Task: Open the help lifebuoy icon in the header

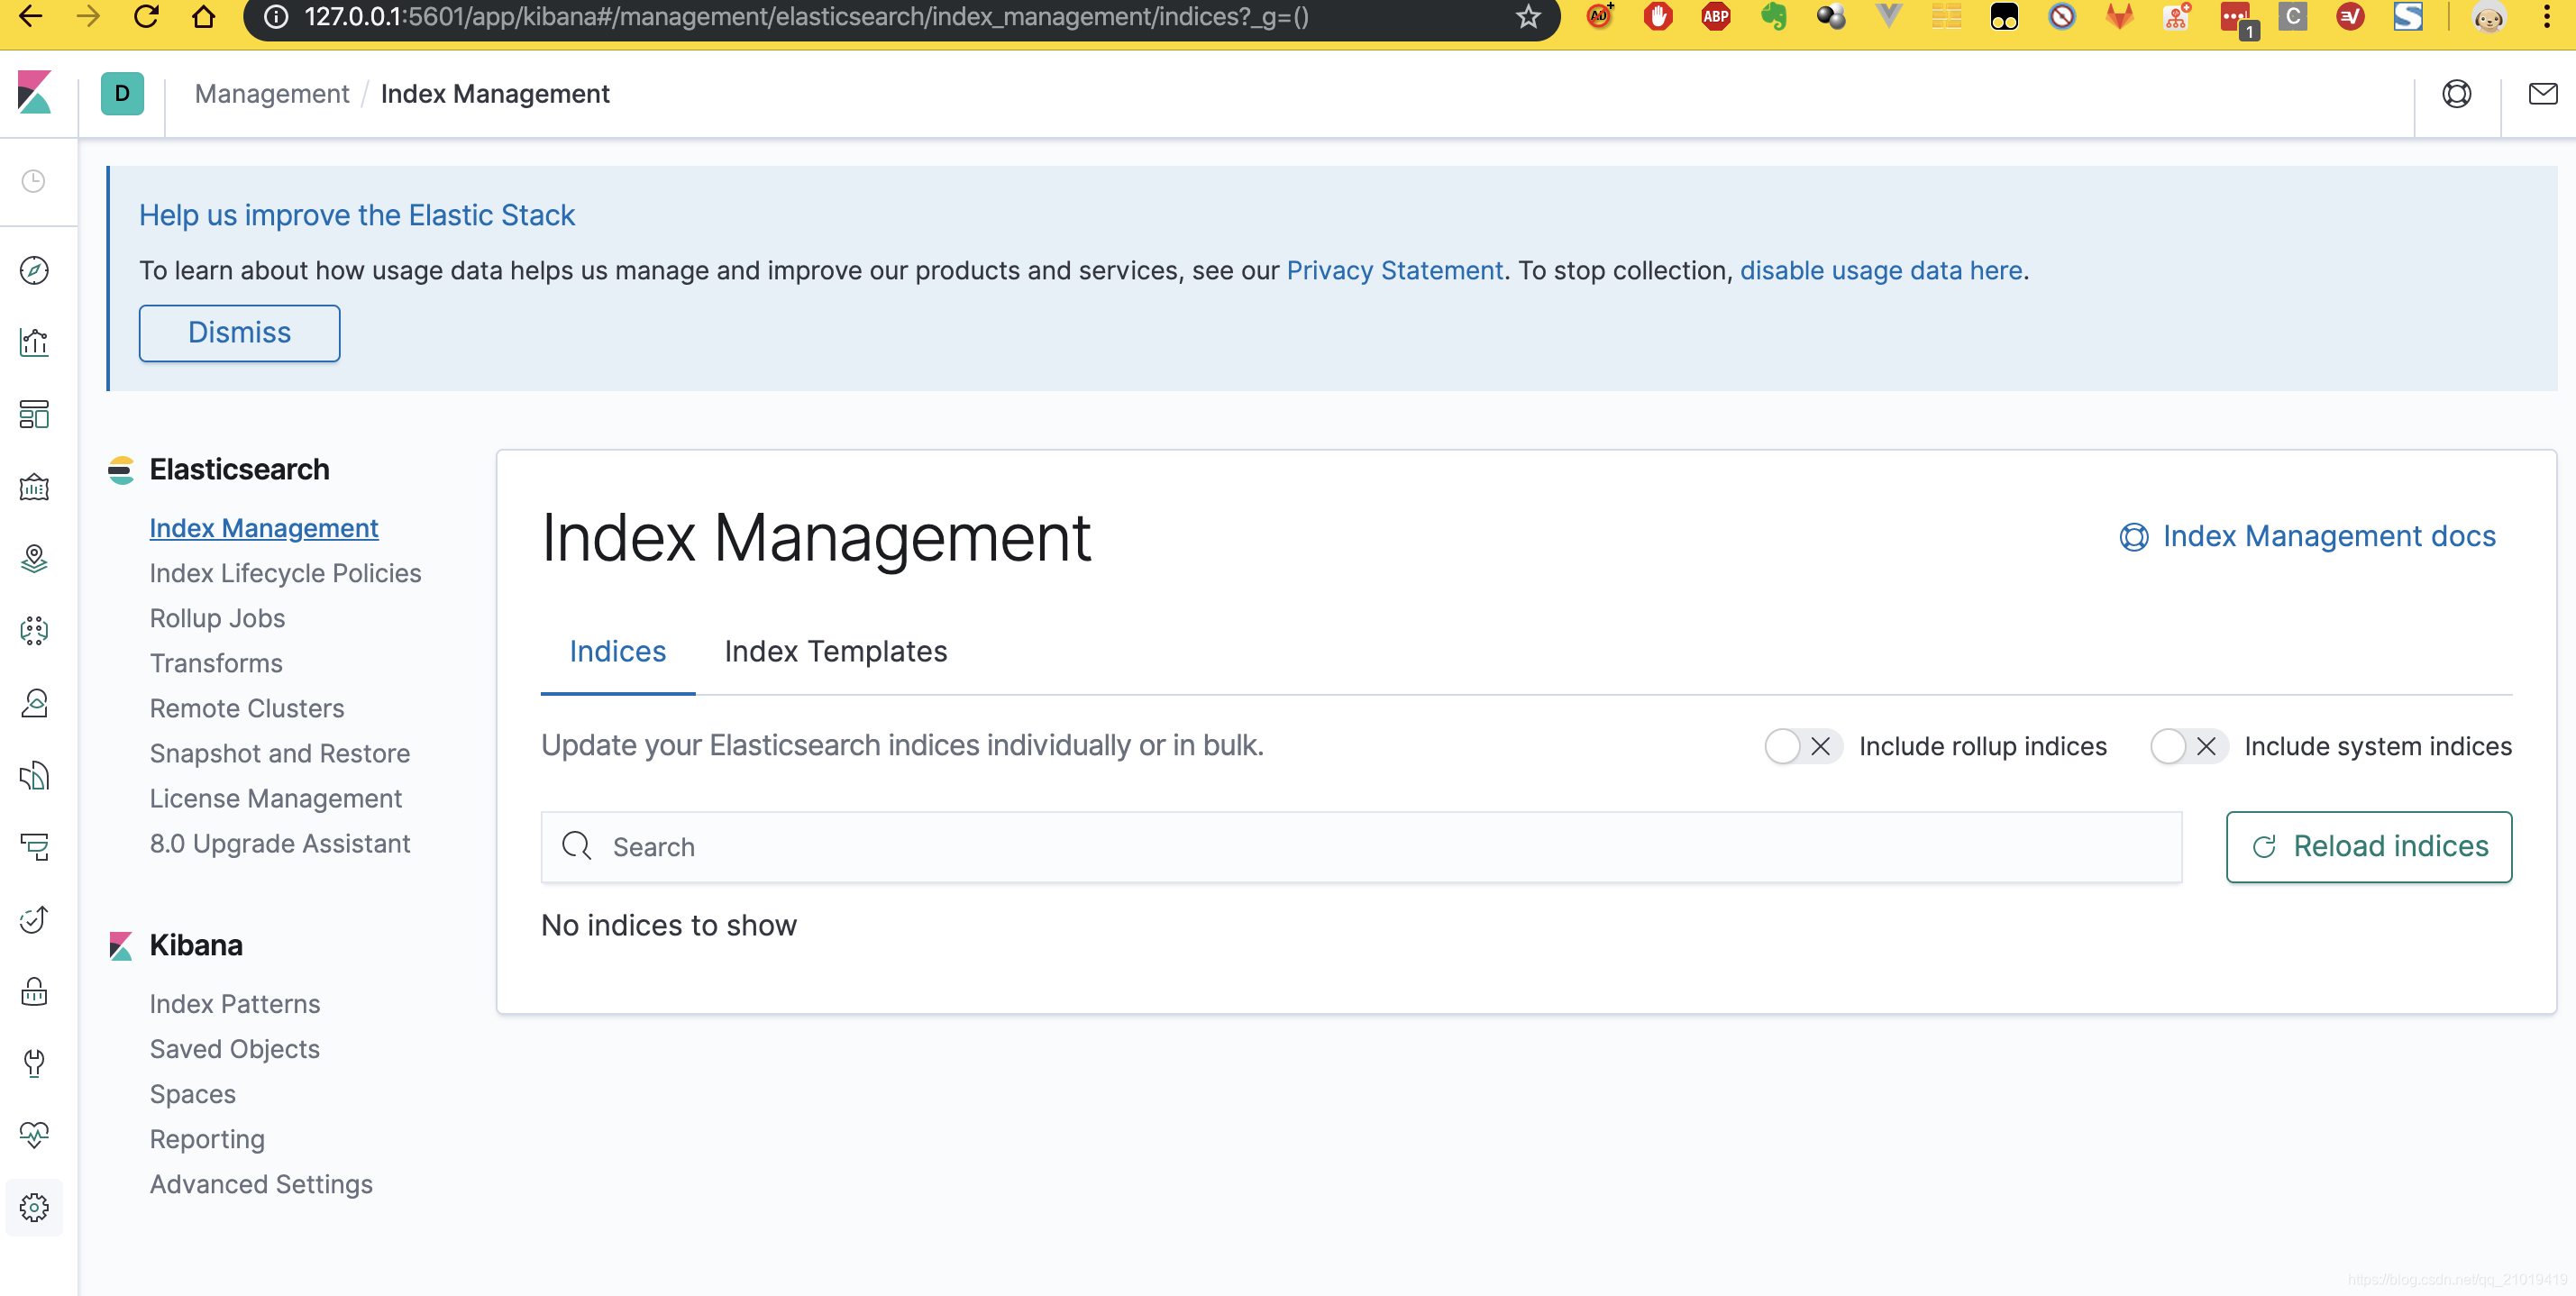Action: [x=2456, y=94]
